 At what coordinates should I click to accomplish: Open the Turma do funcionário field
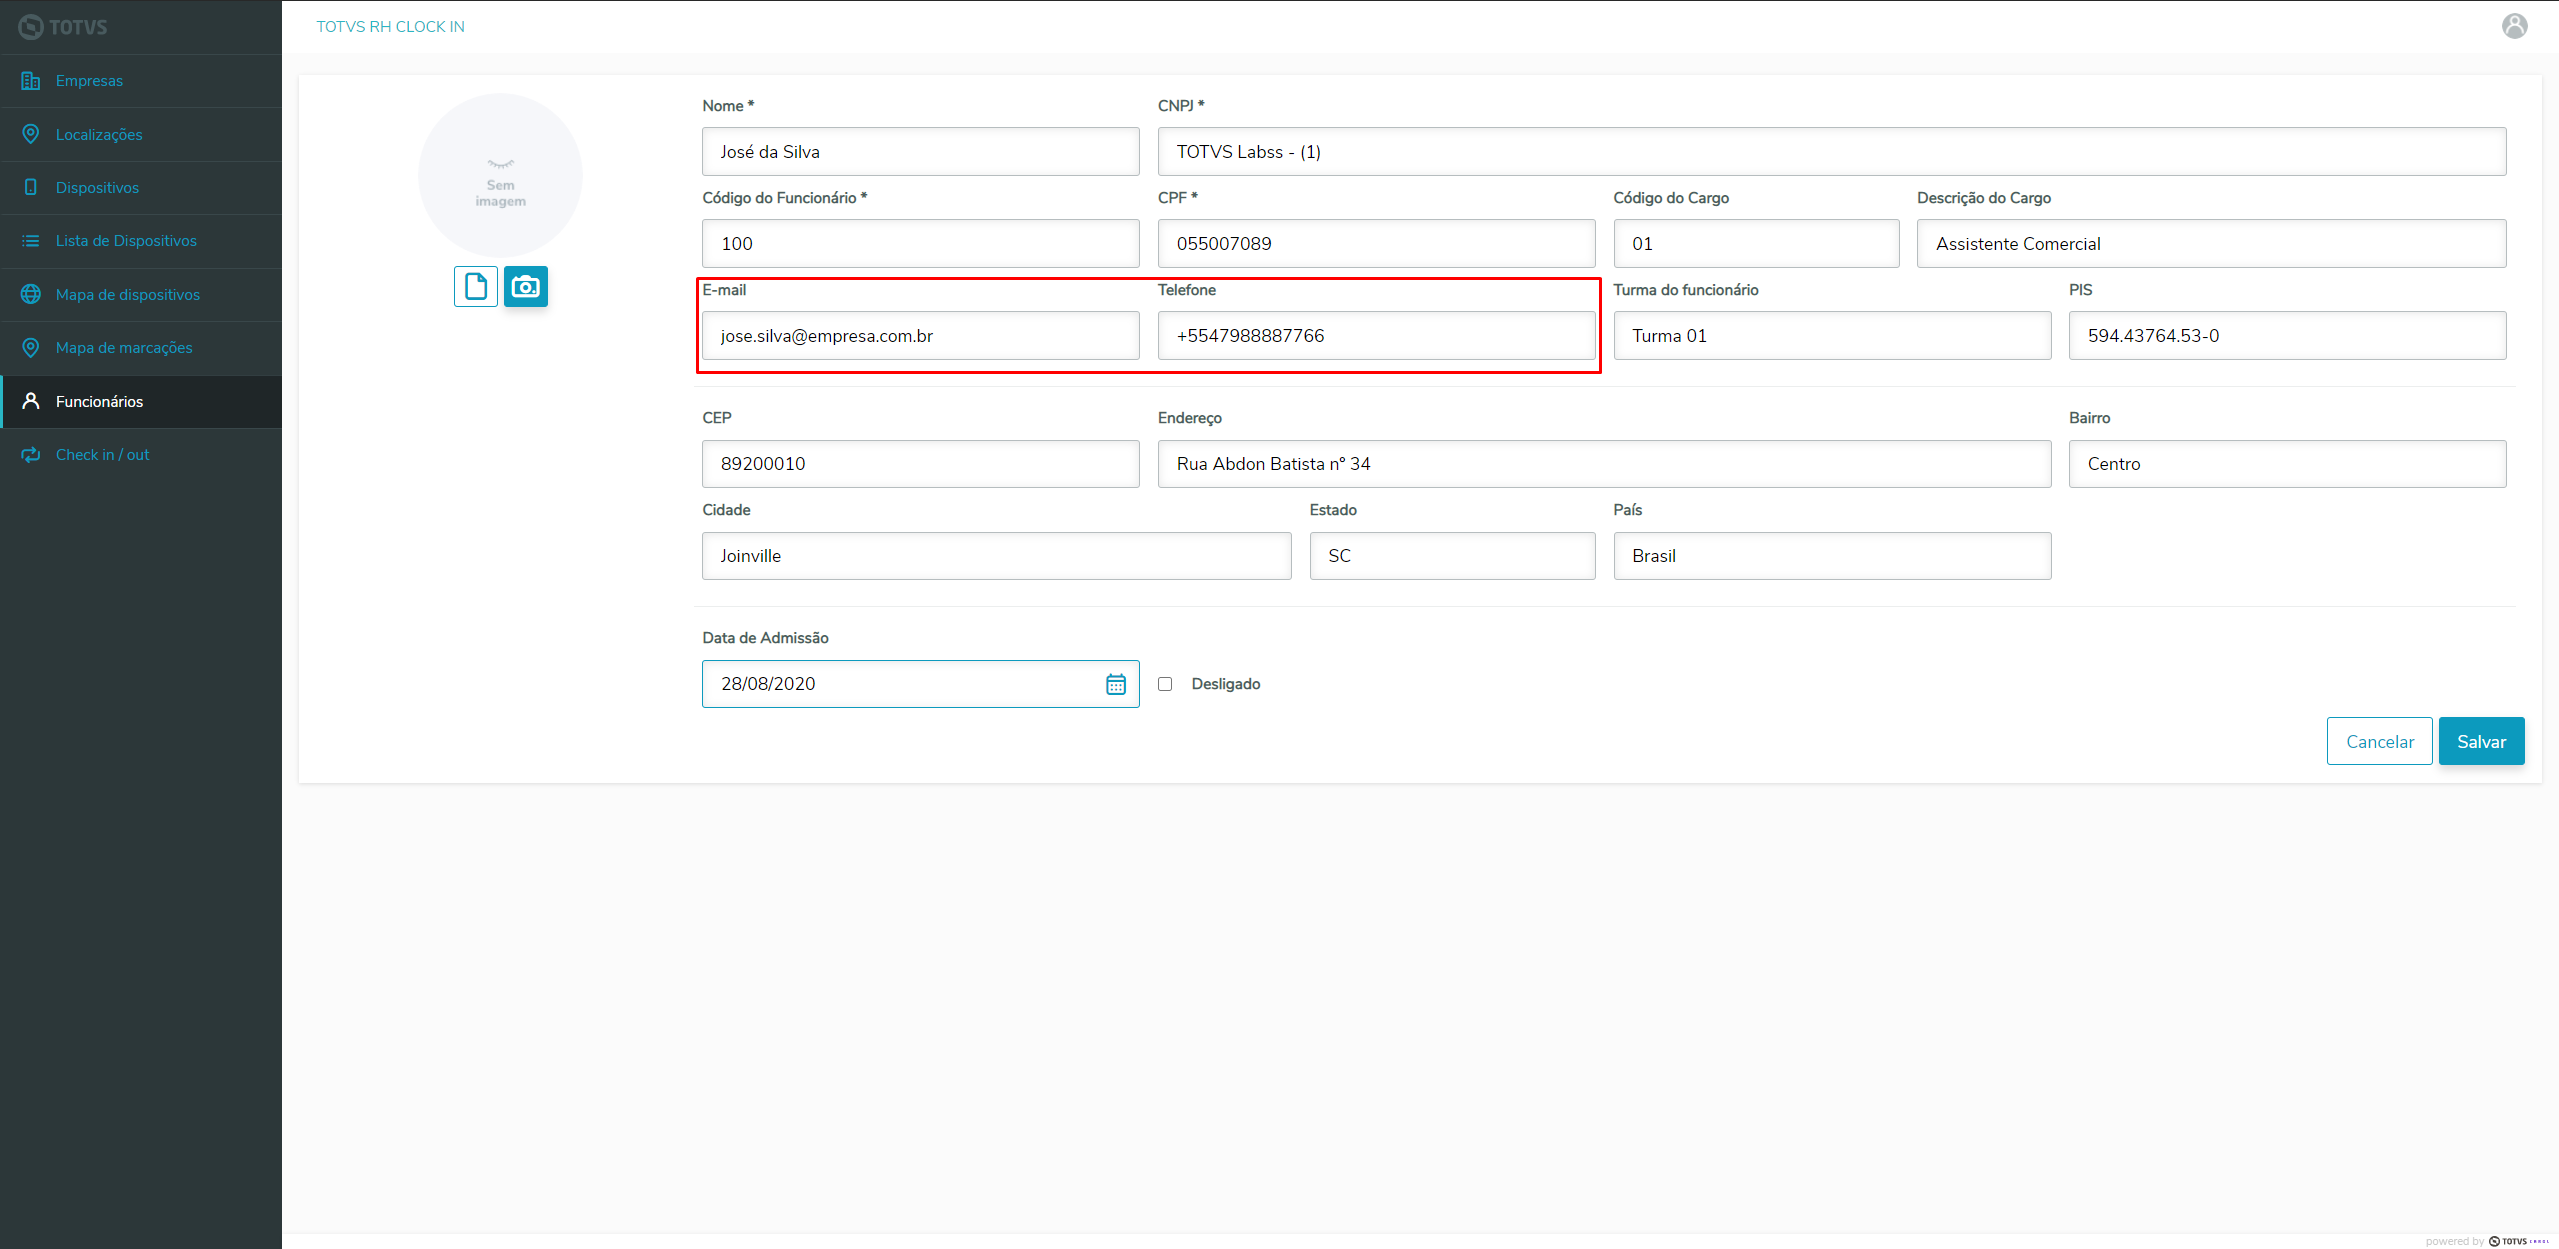pyautogui.click(x=1831, y=336)
